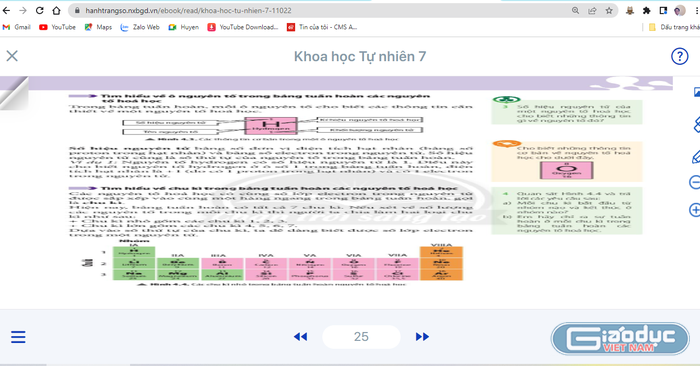Viewport: 700px width, 366px height.
Task: Reload the page in Chrome
Action: (x=39, y=10)
